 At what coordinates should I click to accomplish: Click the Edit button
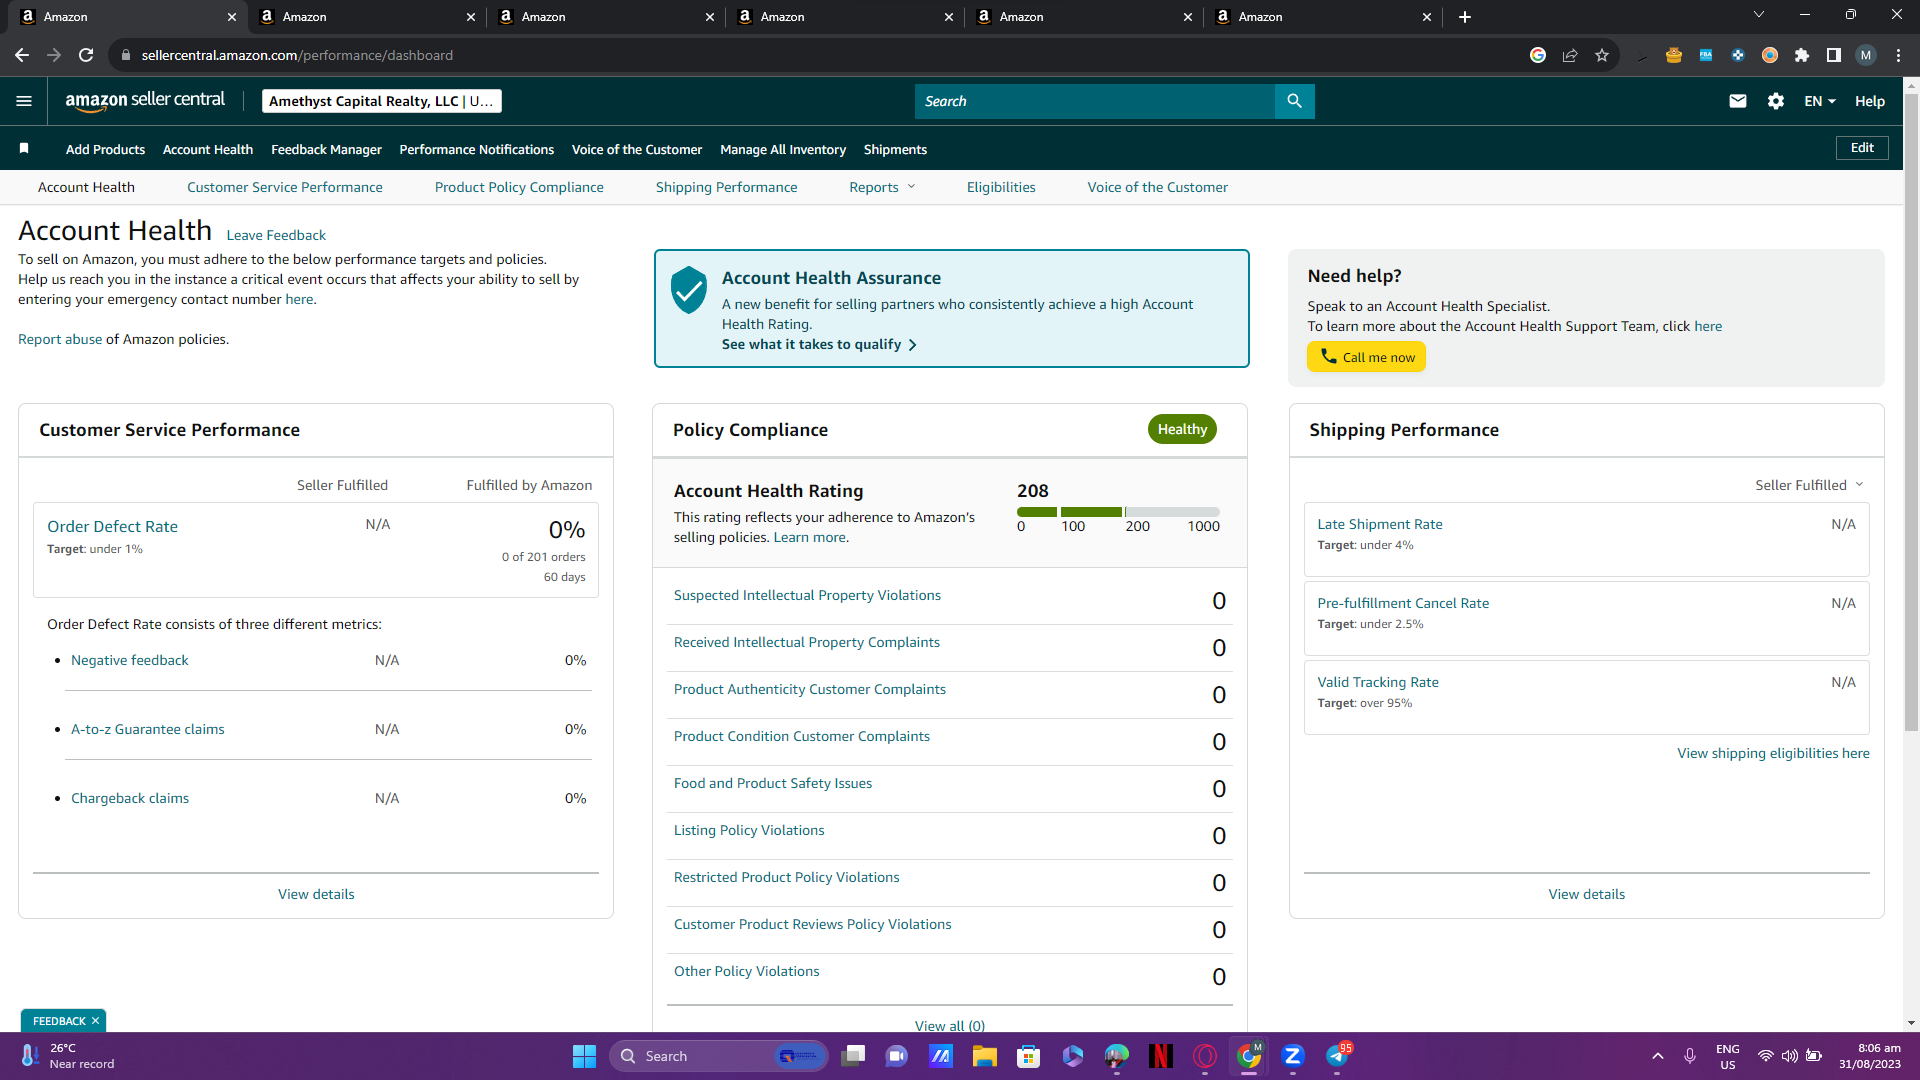point(1862,148)
